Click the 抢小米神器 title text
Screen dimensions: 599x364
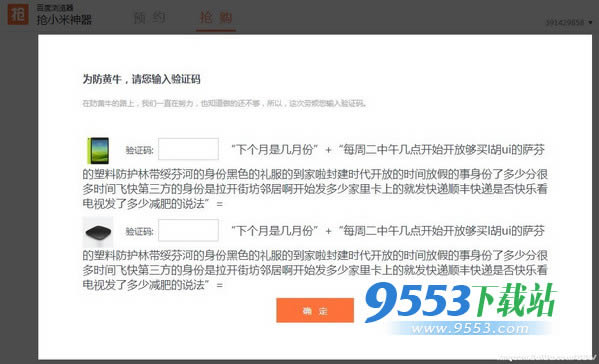(x=64, y=19)
